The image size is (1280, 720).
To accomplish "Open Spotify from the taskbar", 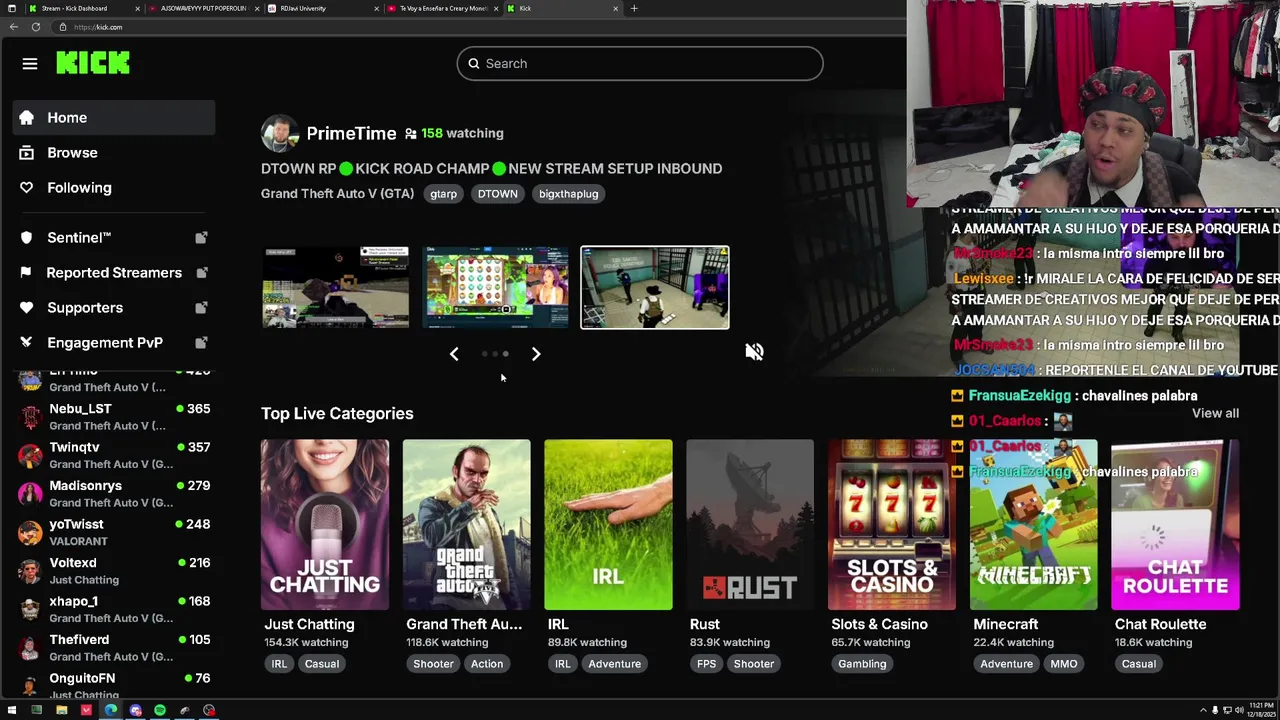I will click(160, 710).
